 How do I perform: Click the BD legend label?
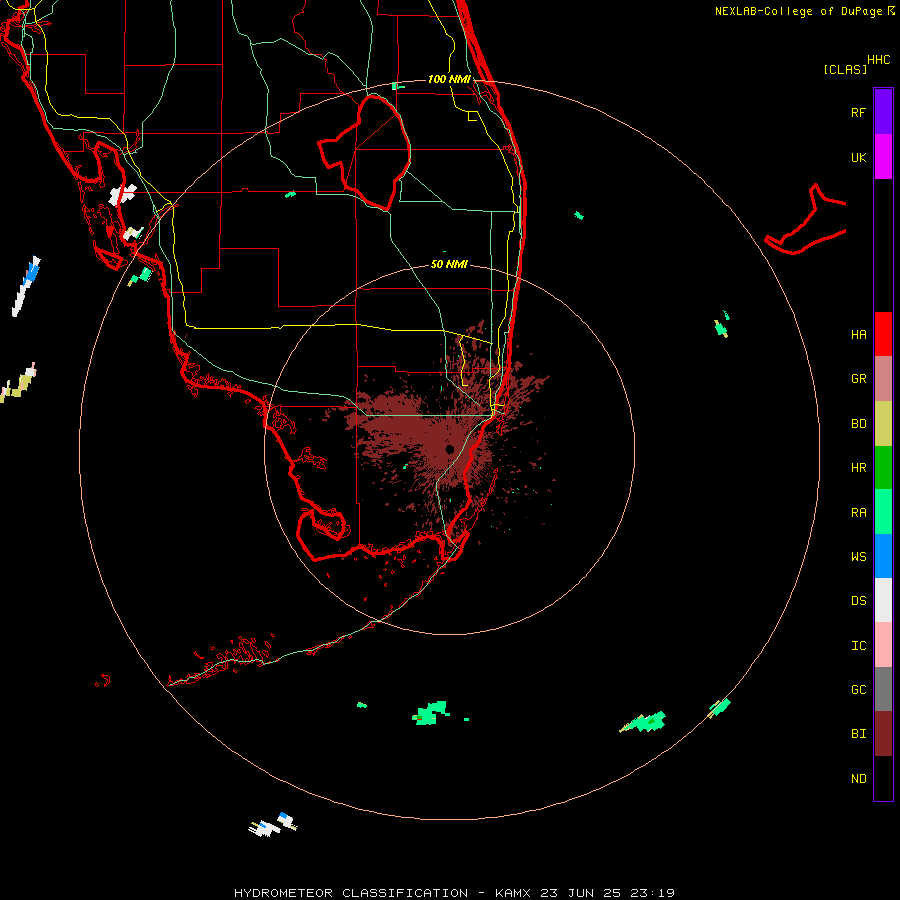(x=858, y=424)
